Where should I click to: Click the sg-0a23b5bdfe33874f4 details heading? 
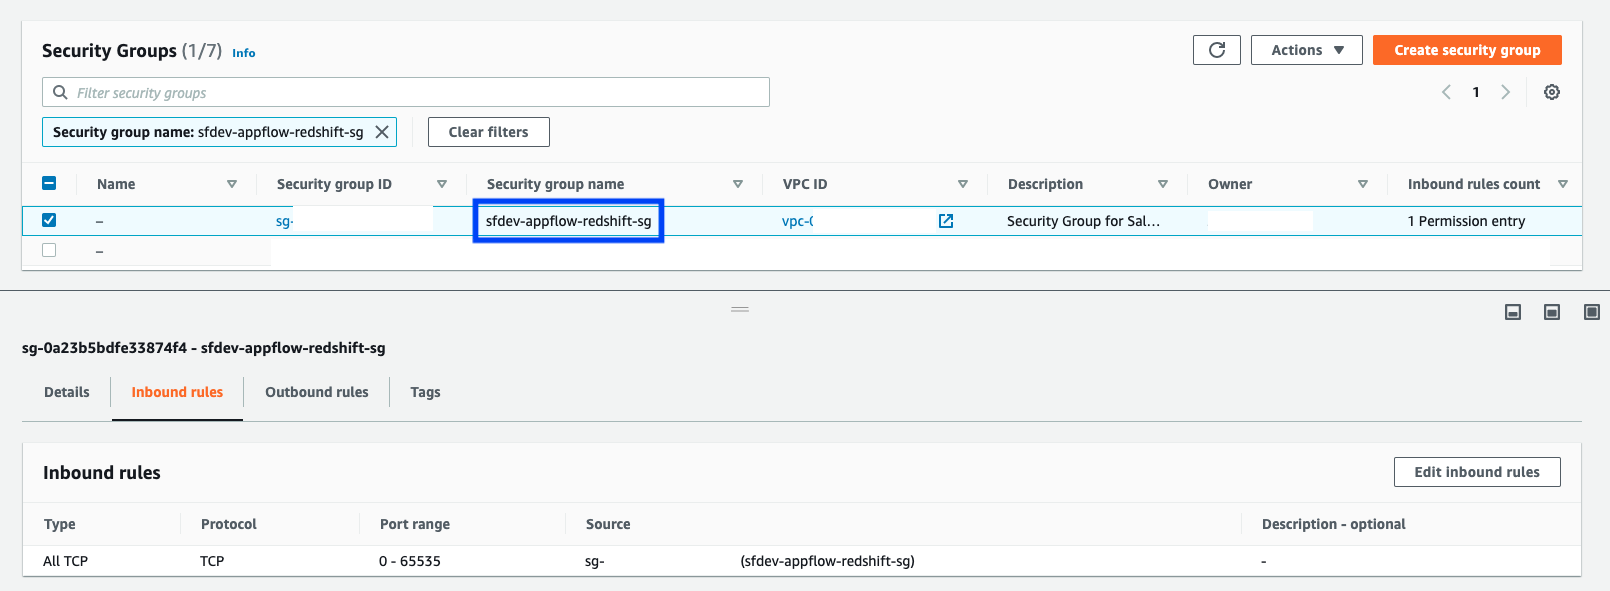pos(204,348)
